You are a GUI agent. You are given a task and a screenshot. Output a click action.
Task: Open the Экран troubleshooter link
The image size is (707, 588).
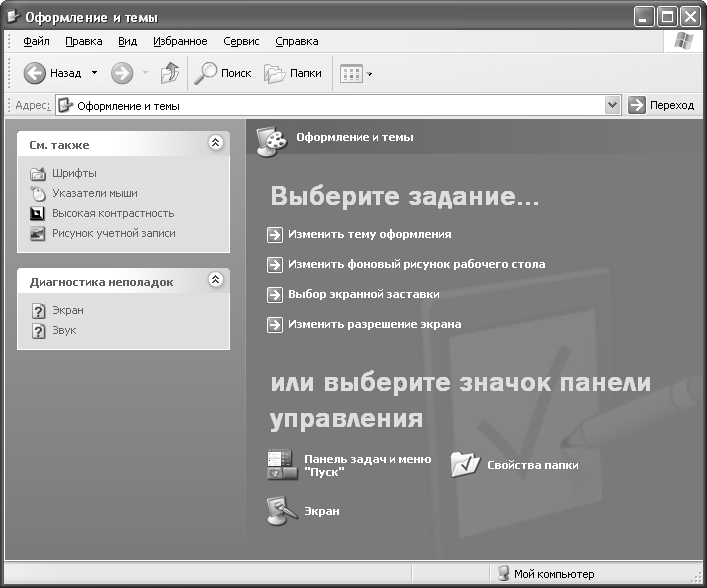click(68, 310)
